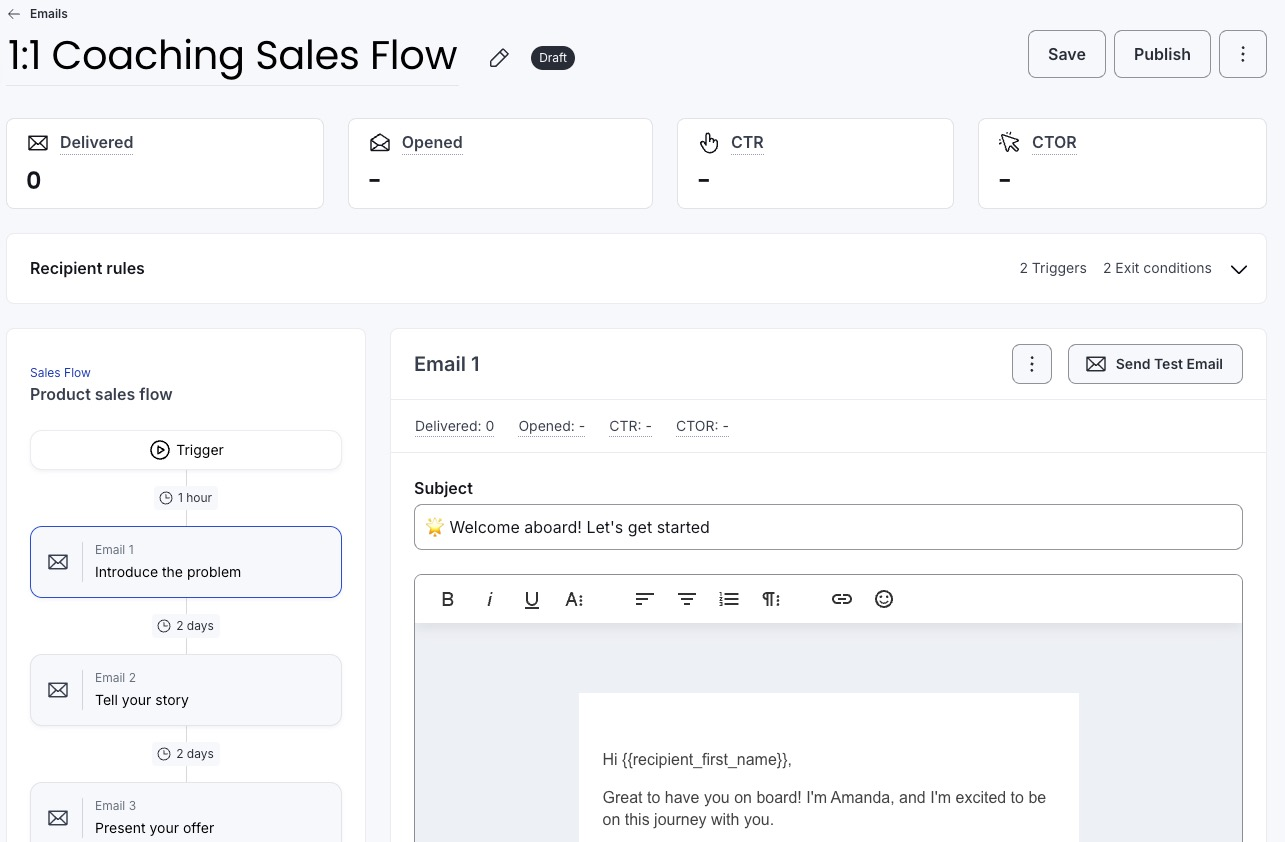
Task: Click the pencil icon to rename flow
Action: tap(499, 58)
